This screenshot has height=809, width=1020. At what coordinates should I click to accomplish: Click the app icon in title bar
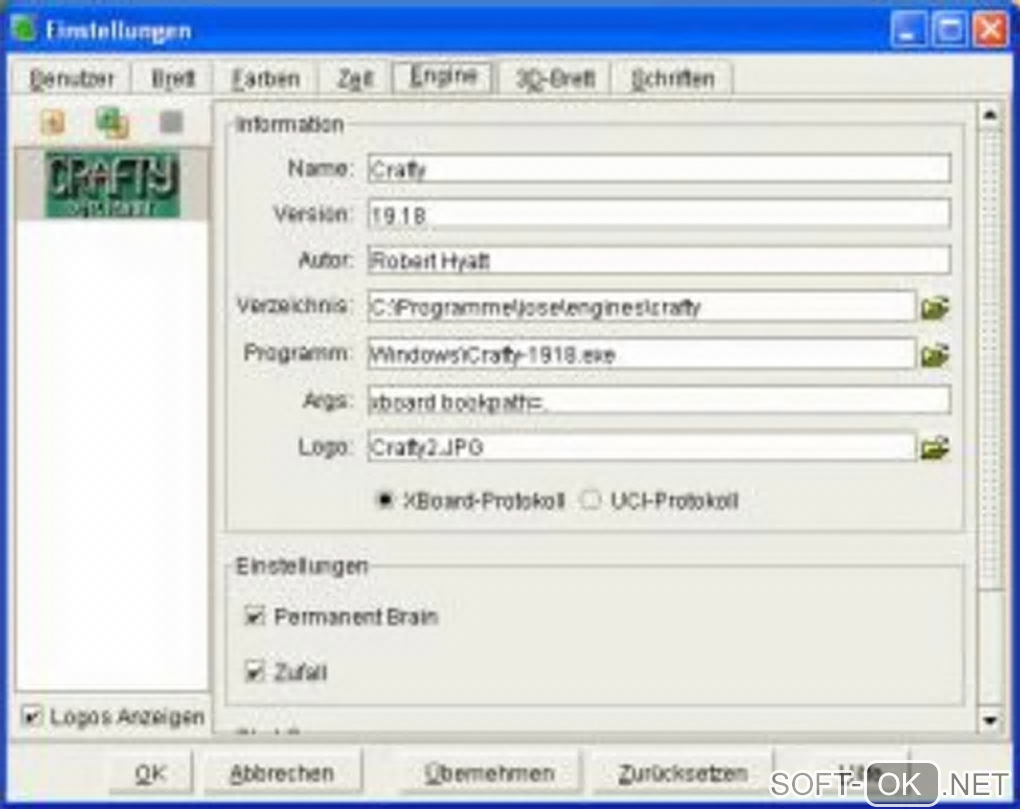point(24,29)
